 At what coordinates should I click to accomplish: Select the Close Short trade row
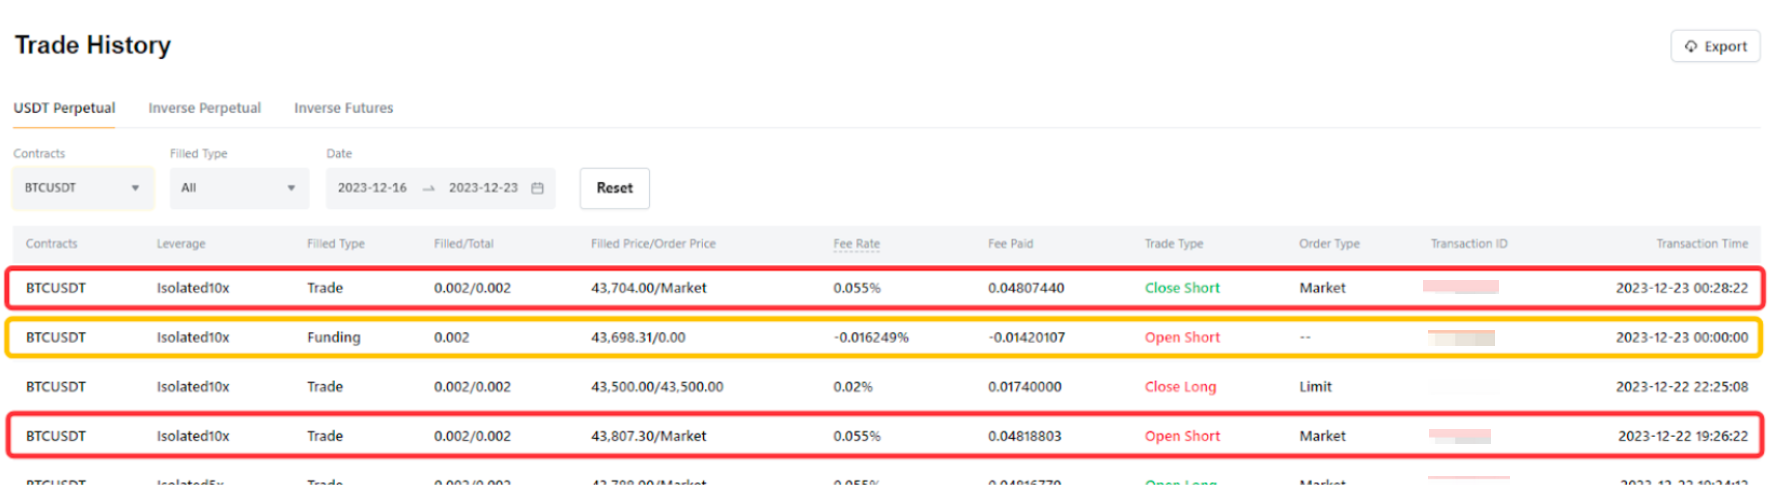click(884, 288)
